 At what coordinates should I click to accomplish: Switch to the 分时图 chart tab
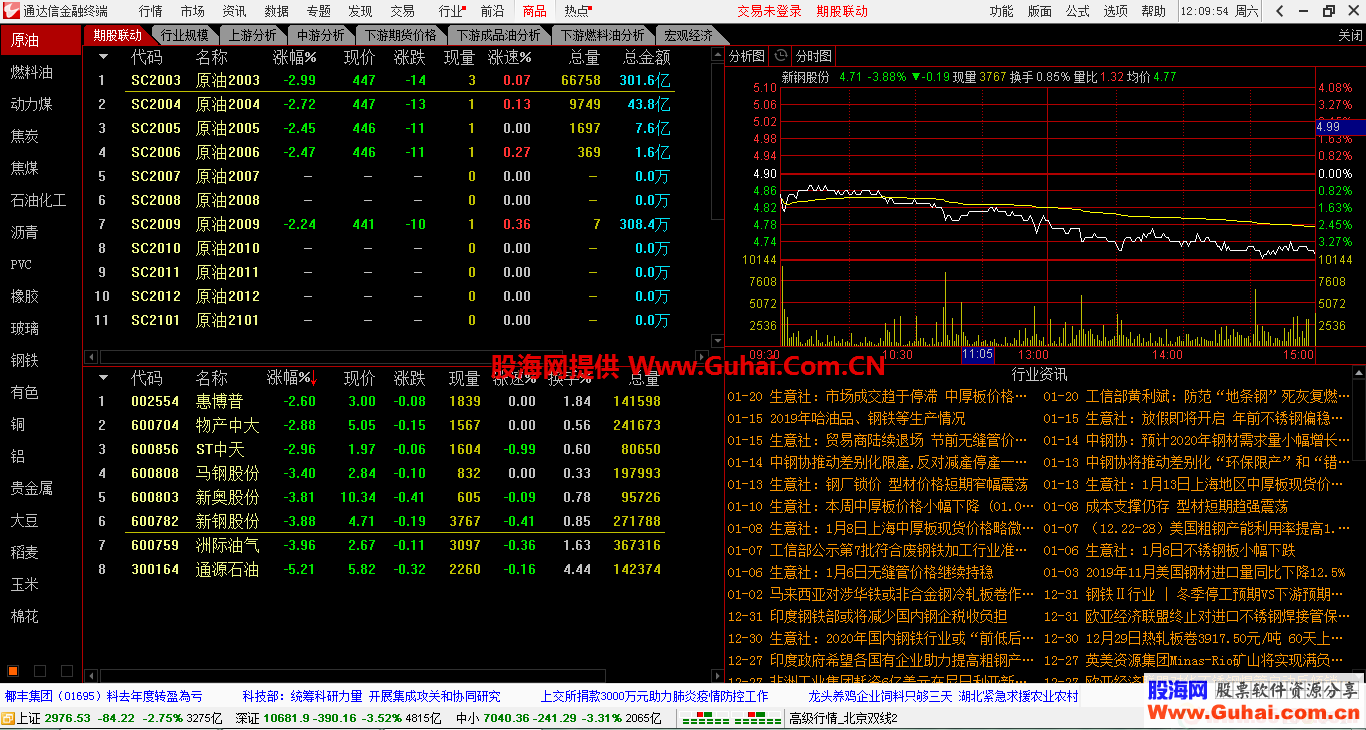click(812, 56)
